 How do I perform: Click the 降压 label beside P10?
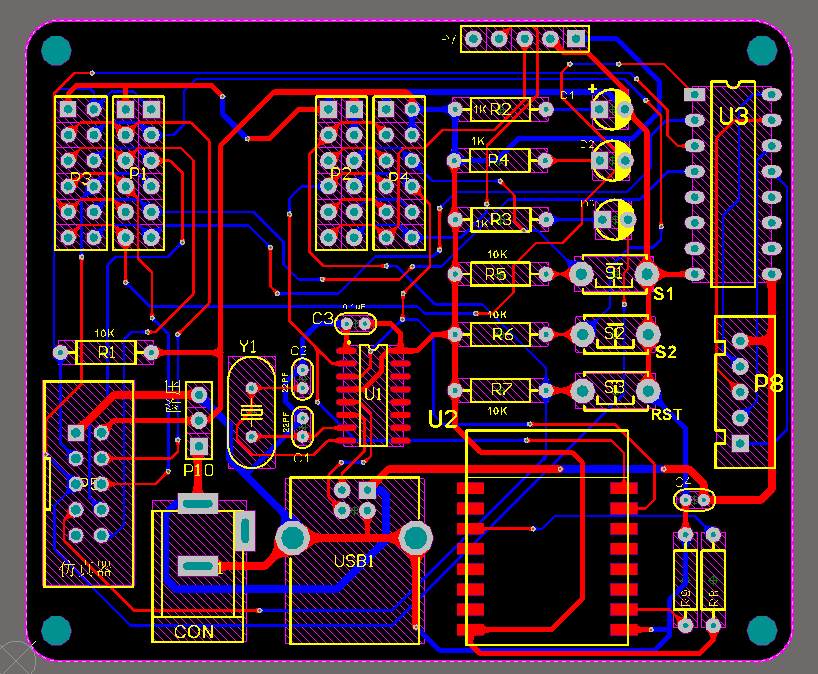click(173, 396)
